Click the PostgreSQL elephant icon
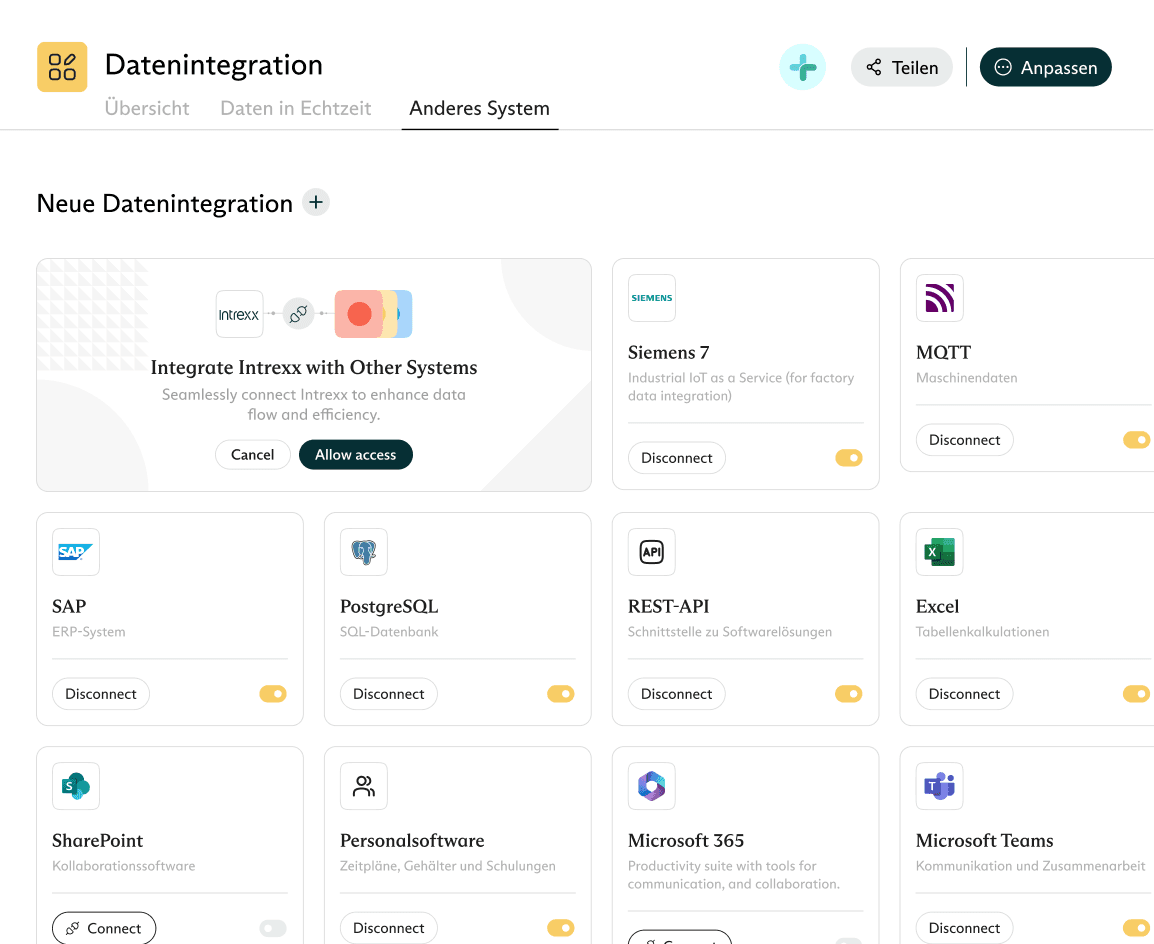The height and width of the screenshot is (944, 1154). point(364,552)
